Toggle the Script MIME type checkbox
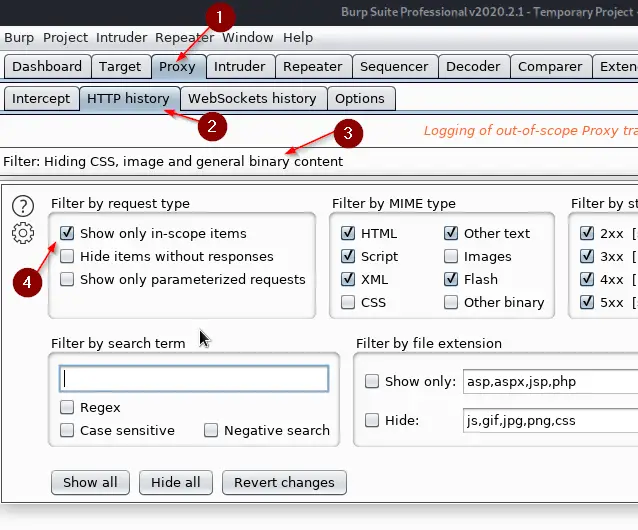638x530 pixels. 348,256
